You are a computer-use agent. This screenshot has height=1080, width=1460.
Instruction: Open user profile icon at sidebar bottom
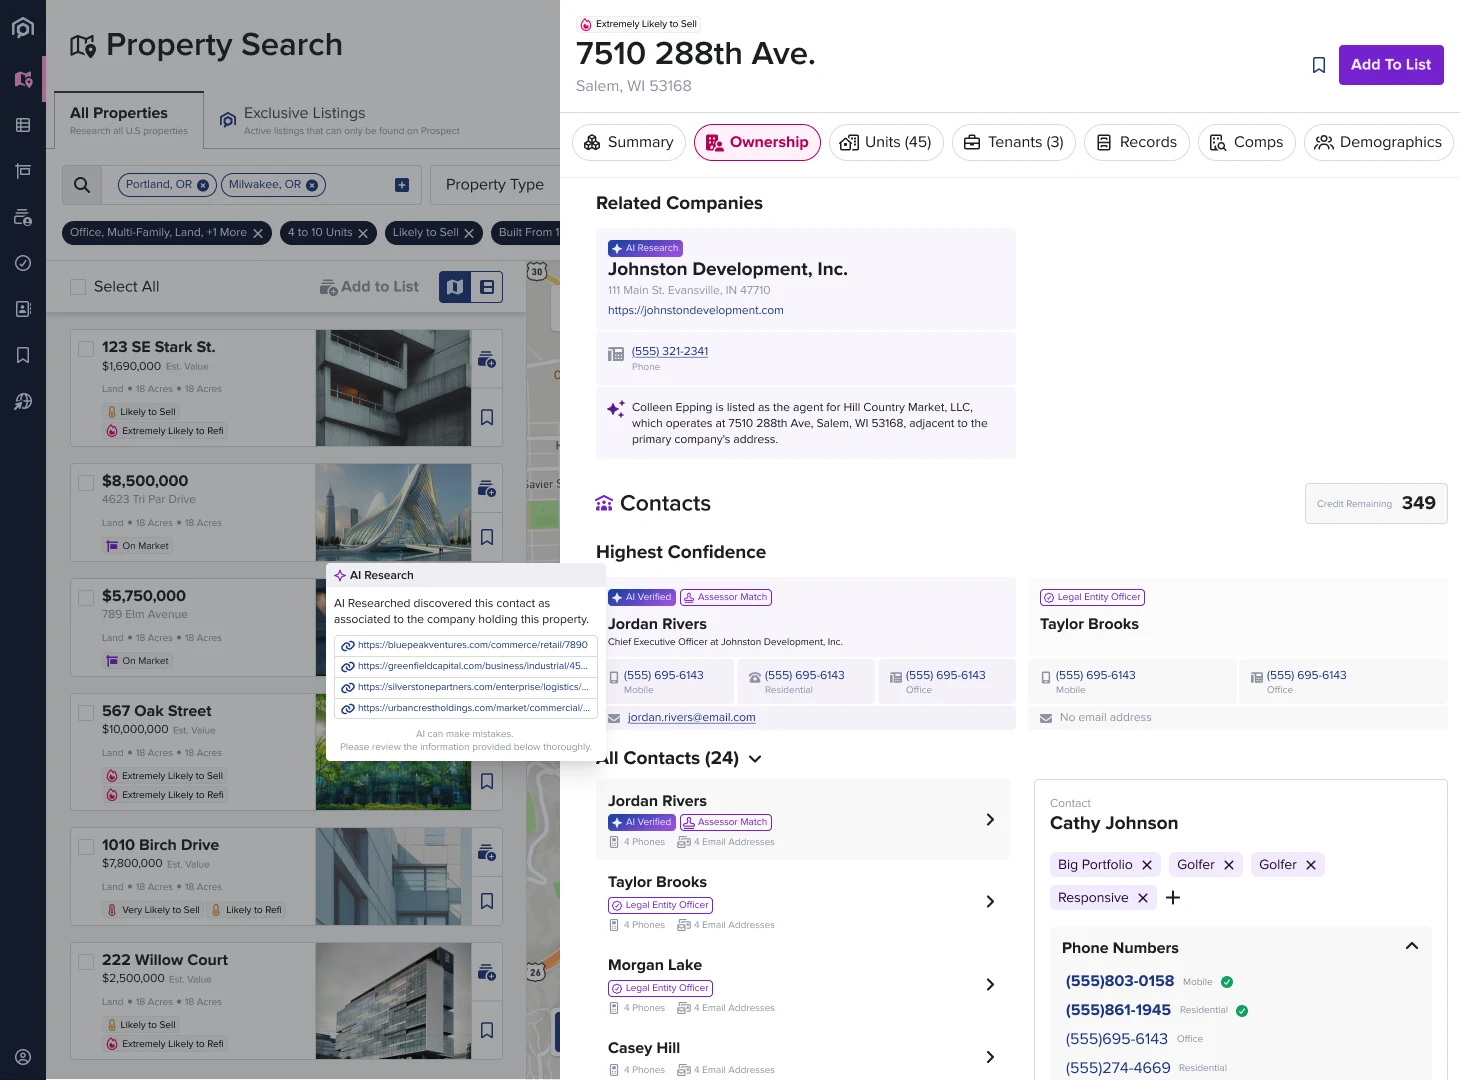23,1057
